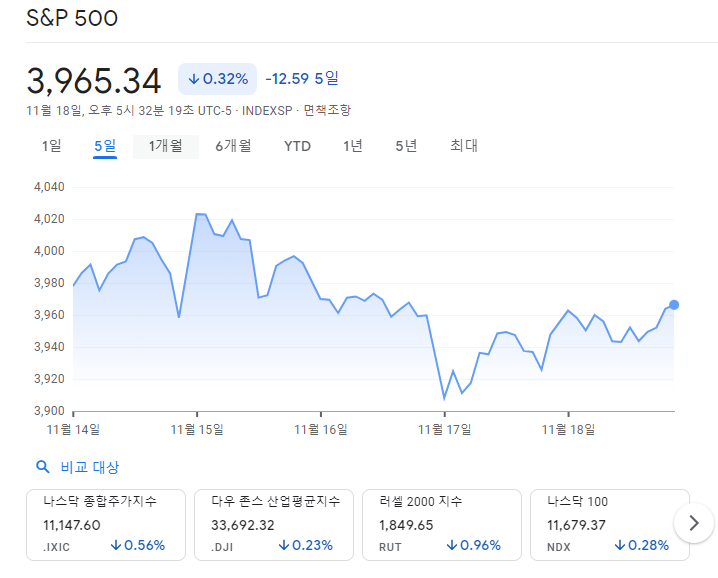The height and width of the screenshot is (578, 718).
Task: Click the 11월 15일 axis label
Action: click(197, 430)
